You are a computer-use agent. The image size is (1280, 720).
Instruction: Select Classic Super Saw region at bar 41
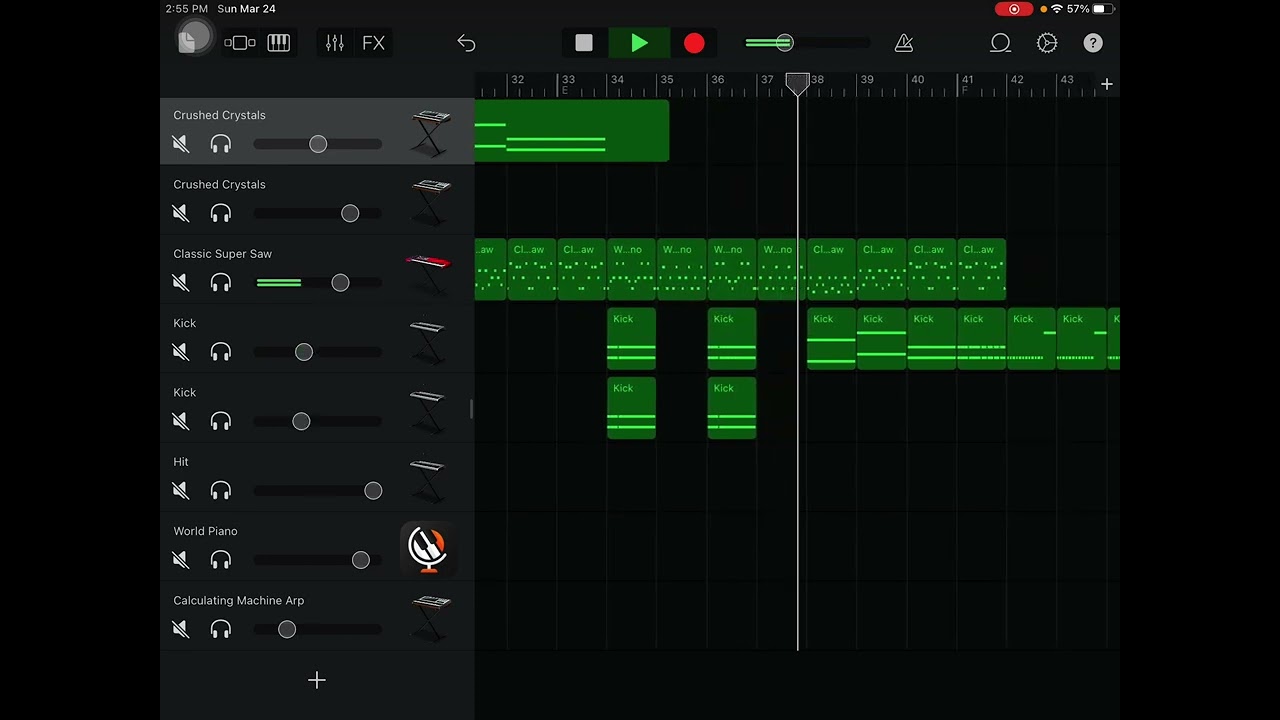point(981,270)
